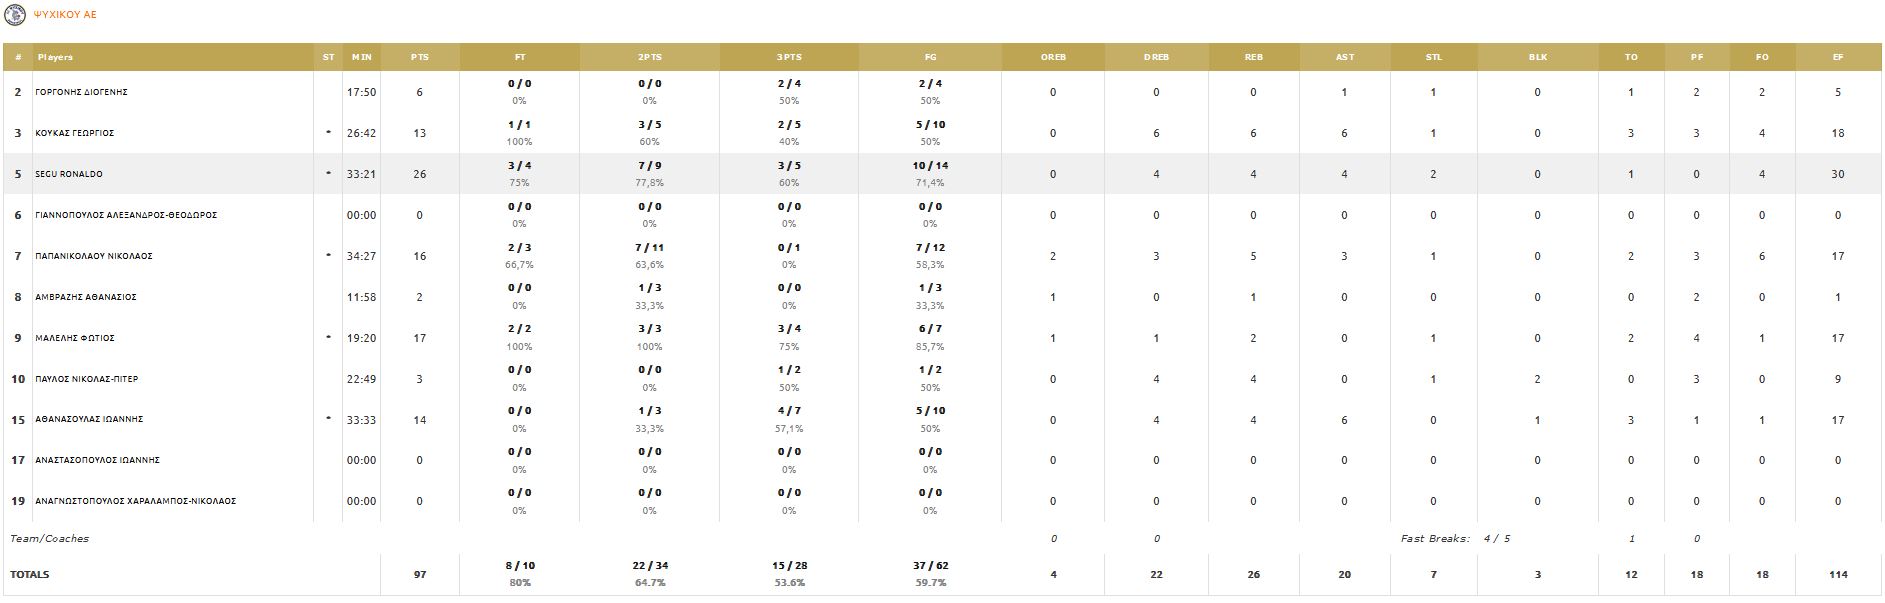Click the TOTALS row label
Screen dimensions: 1885x603
click(30, 575)
